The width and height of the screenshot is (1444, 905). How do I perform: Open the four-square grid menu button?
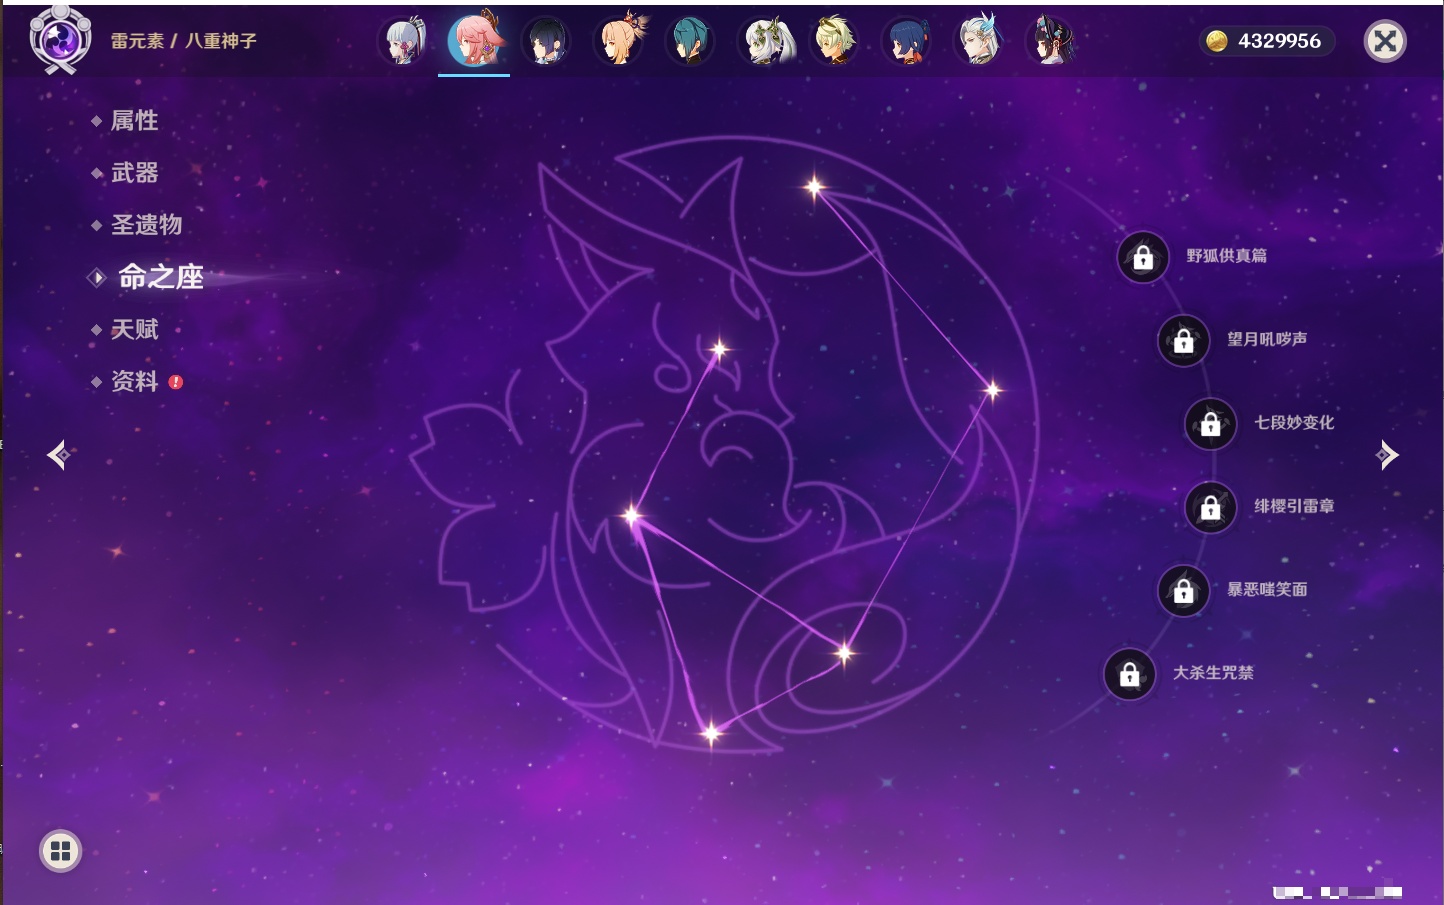tap(60, 851)
